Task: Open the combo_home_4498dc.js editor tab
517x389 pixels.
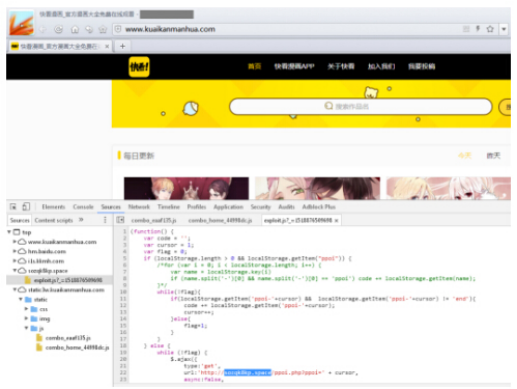Action: click(220, 221)
